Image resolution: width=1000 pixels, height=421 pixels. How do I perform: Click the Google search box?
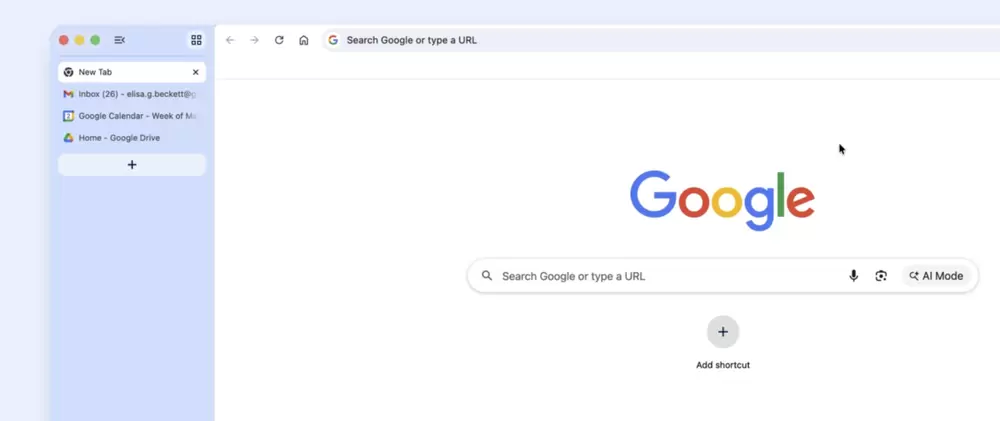coord(660,276)
